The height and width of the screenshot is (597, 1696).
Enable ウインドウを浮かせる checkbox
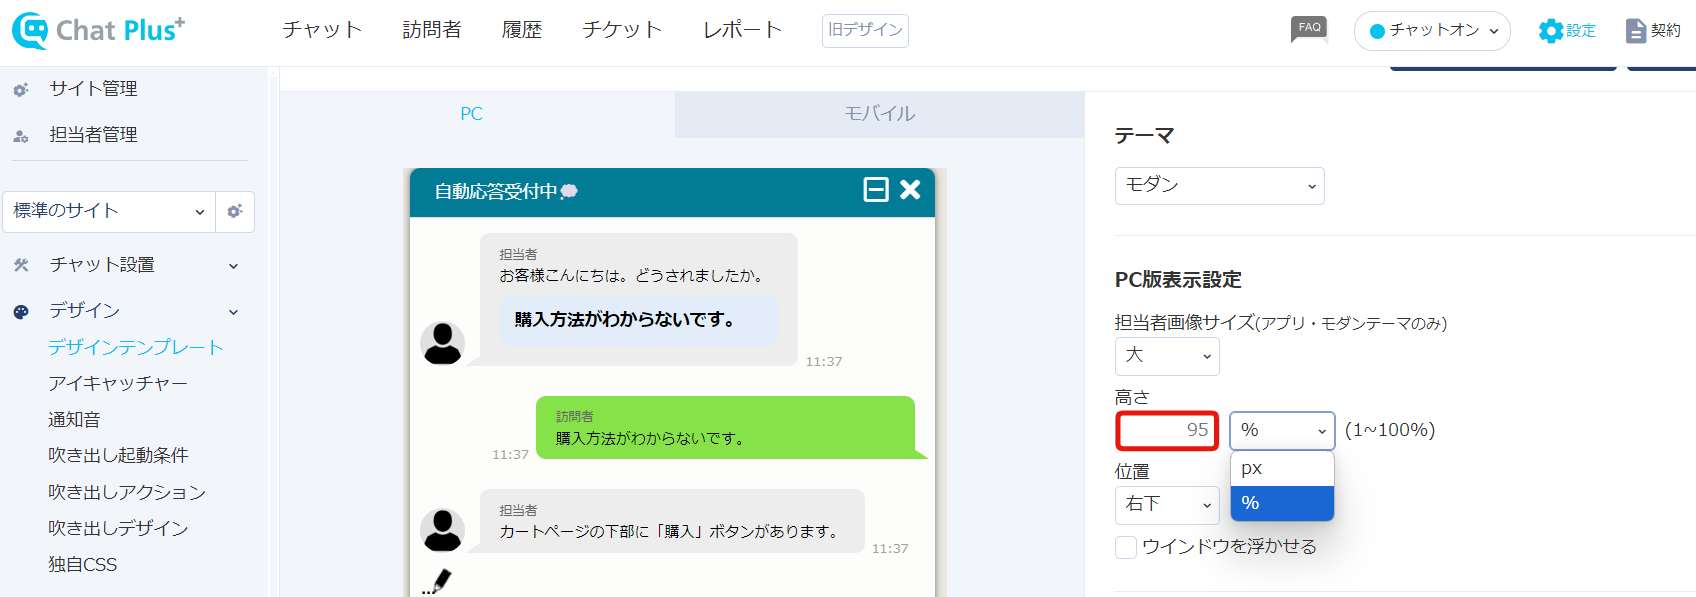[1126, 547]
